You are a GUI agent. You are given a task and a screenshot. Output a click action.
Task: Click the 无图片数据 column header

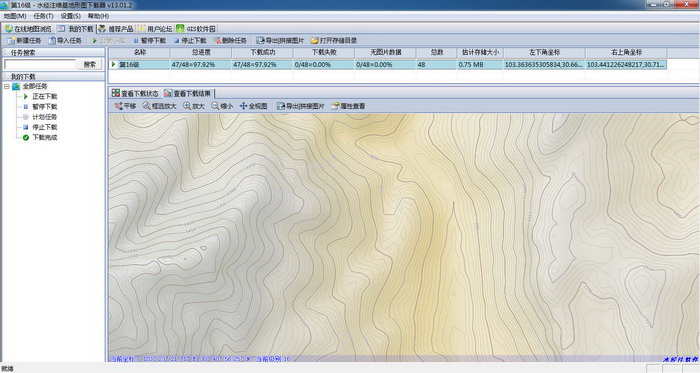[x=386, y=53]
